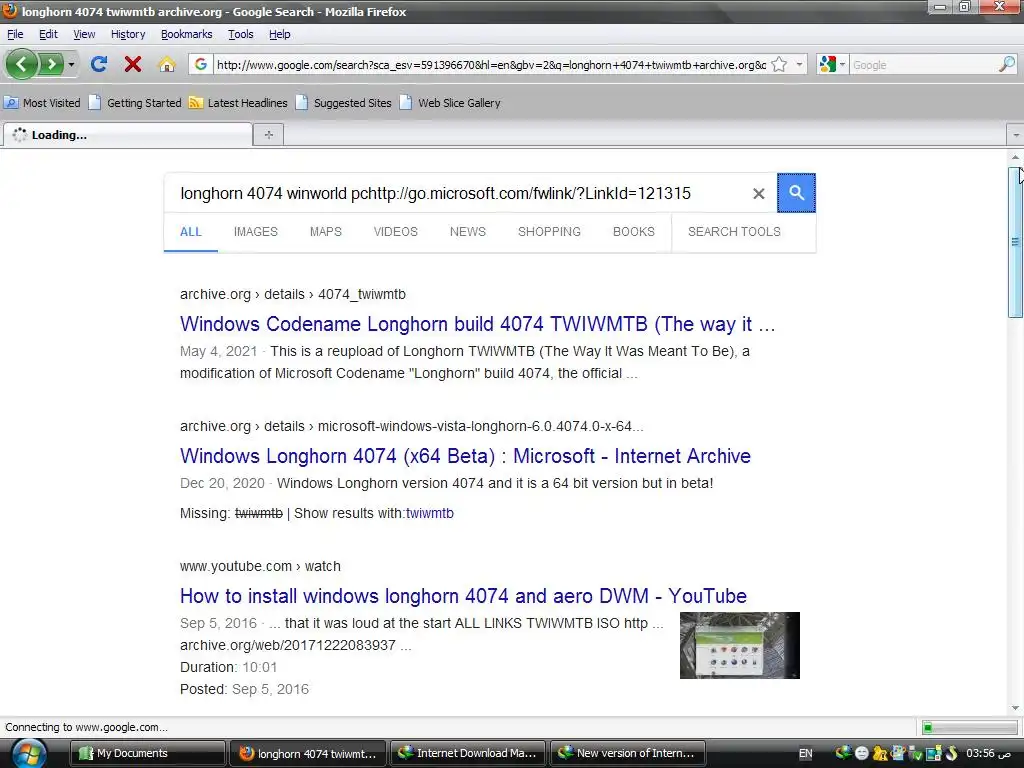Screen dimensions: 1024x768
Task: Click the www.youtube.com › watch breadcrumb
Action: [260, 566]
